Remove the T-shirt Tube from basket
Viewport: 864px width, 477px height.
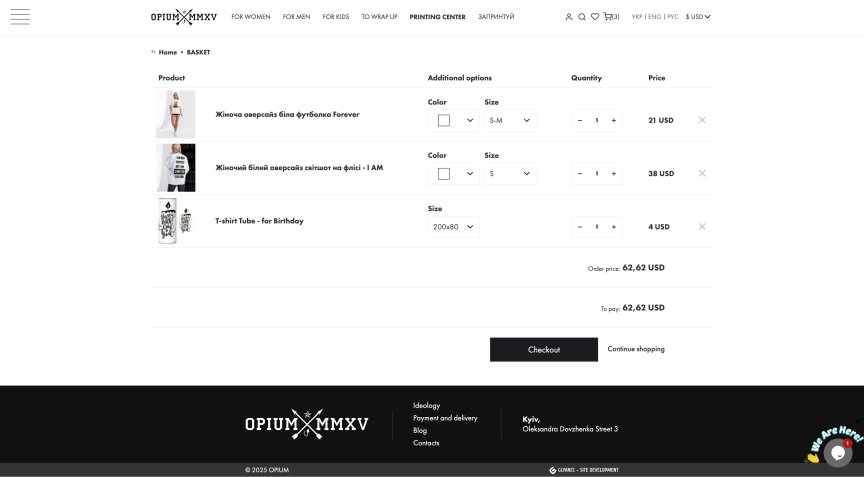click(702, 226)
